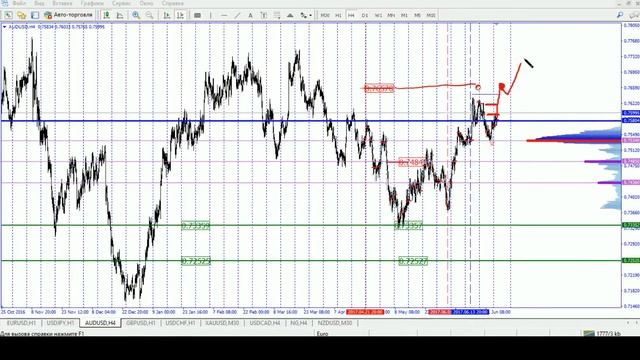Screen dimensions: 640x360
Task: Select the left 0.72525 price label
Action: click(196, 261)
